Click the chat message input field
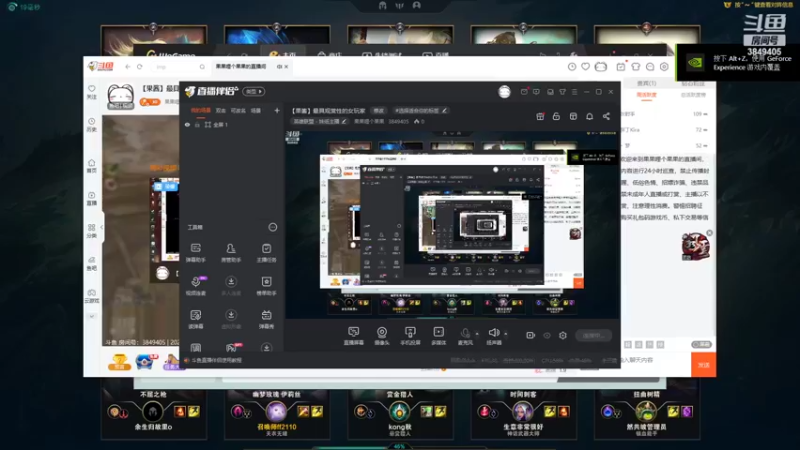 (656, 360)
